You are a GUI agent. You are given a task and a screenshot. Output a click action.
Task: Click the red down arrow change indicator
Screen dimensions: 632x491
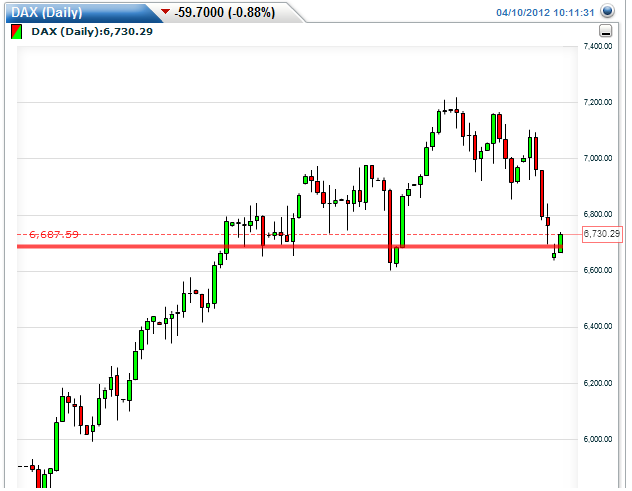pyautogui.click(x=165, y=12)
